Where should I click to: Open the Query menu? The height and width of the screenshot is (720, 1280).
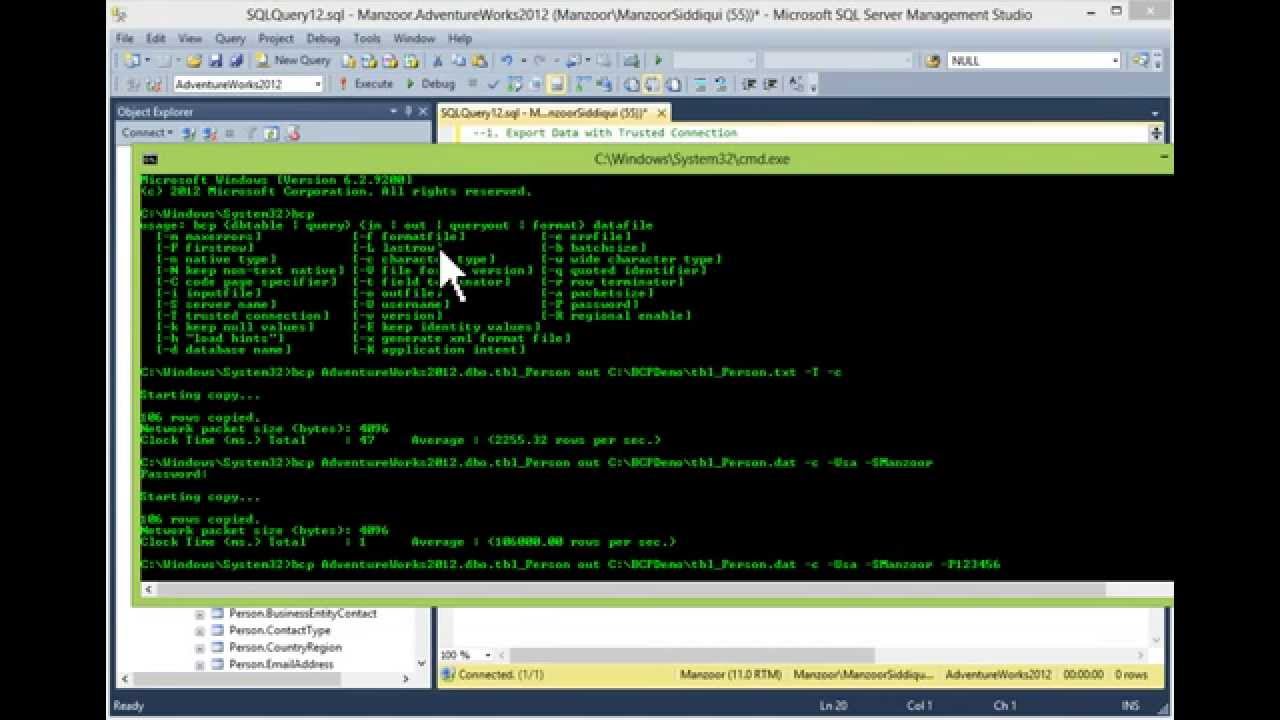pos(230,38)
